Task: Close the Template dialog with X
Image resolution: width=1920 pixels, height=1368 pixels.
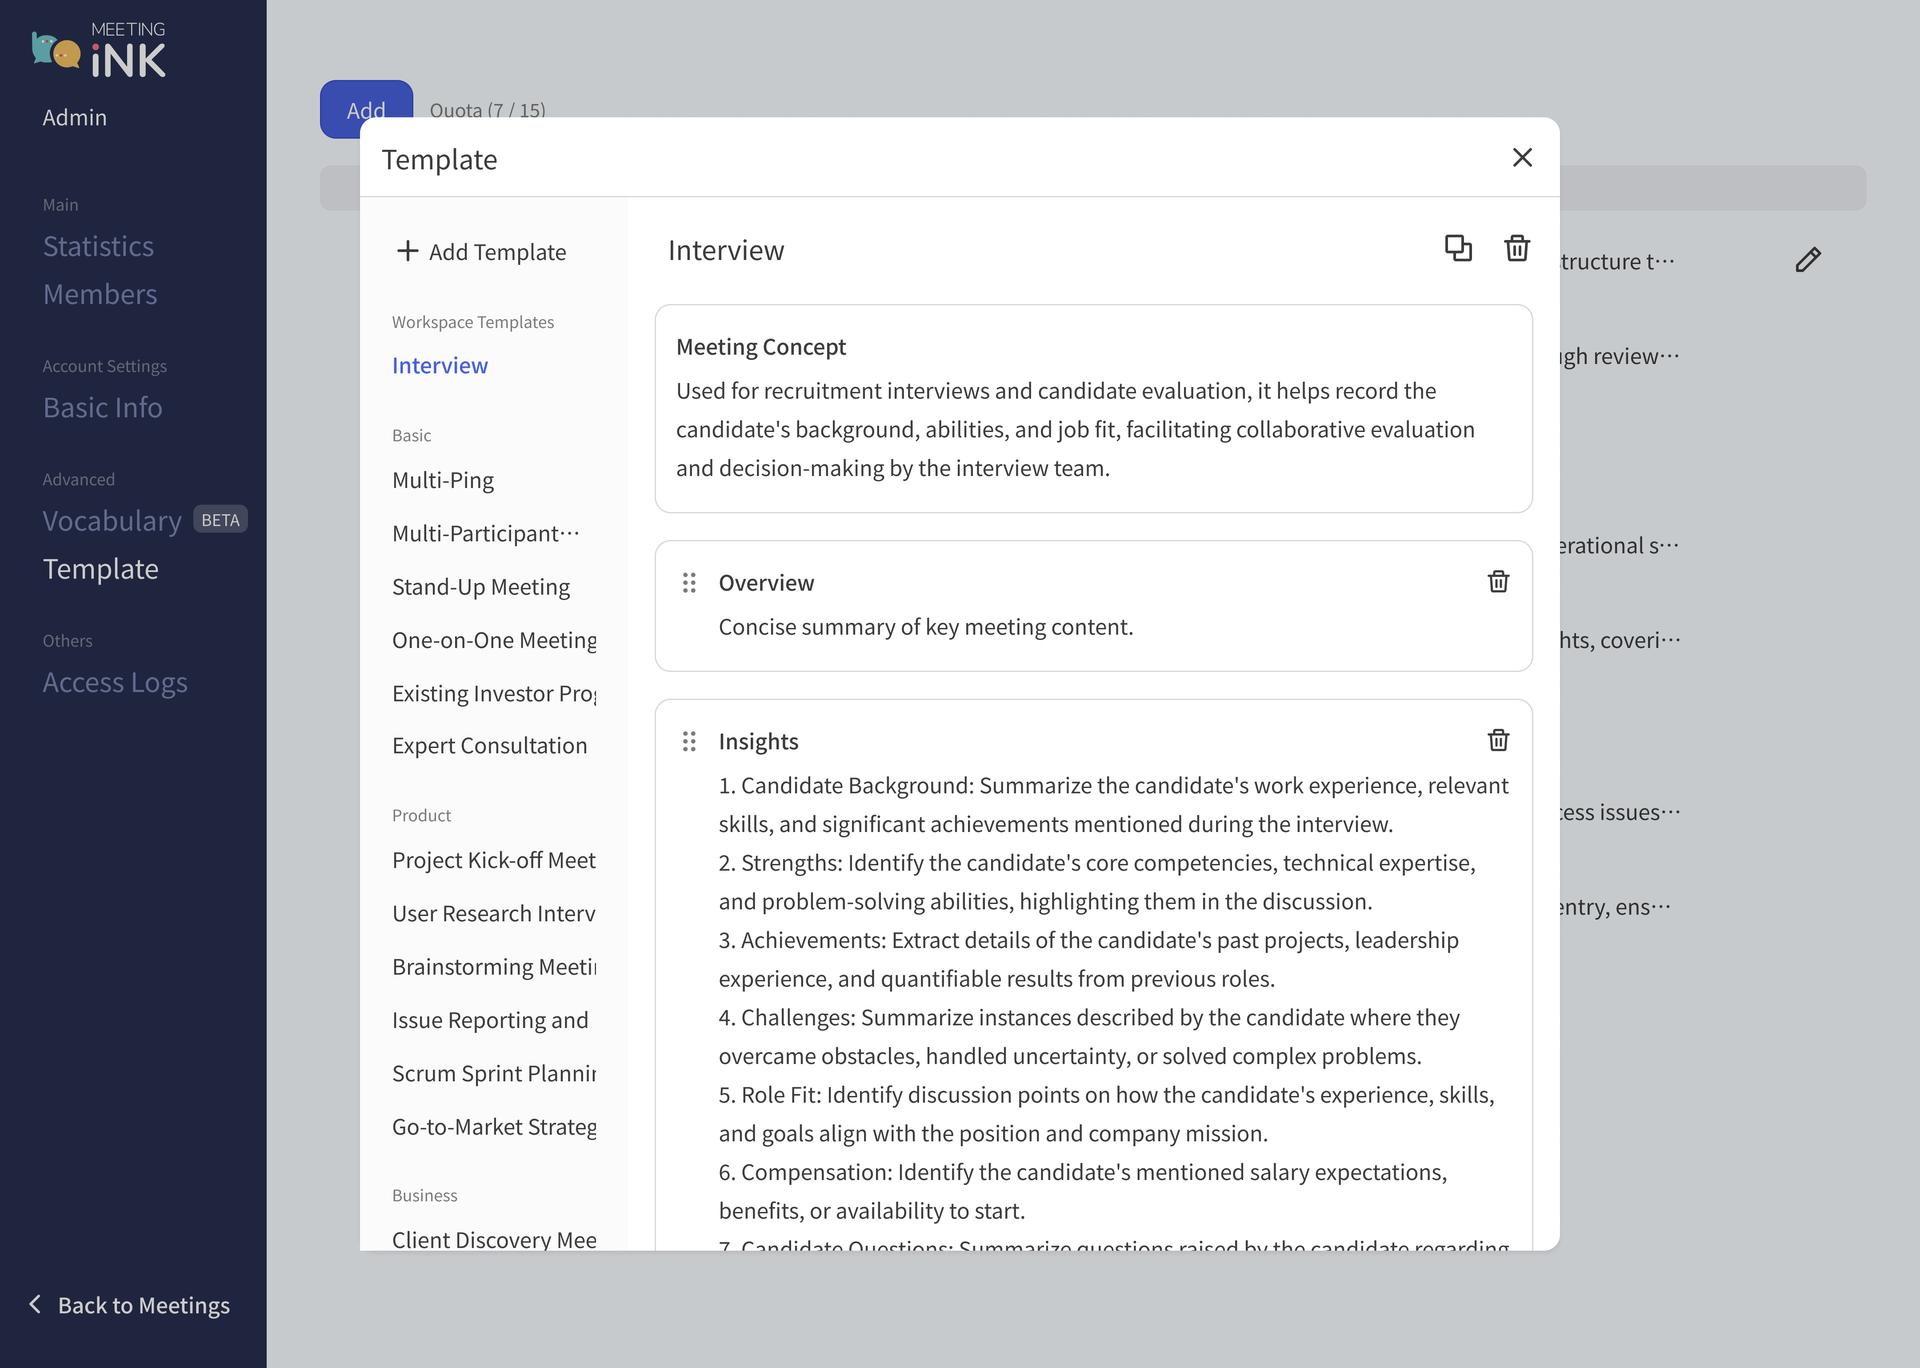Action: [x=1522, y=158]
